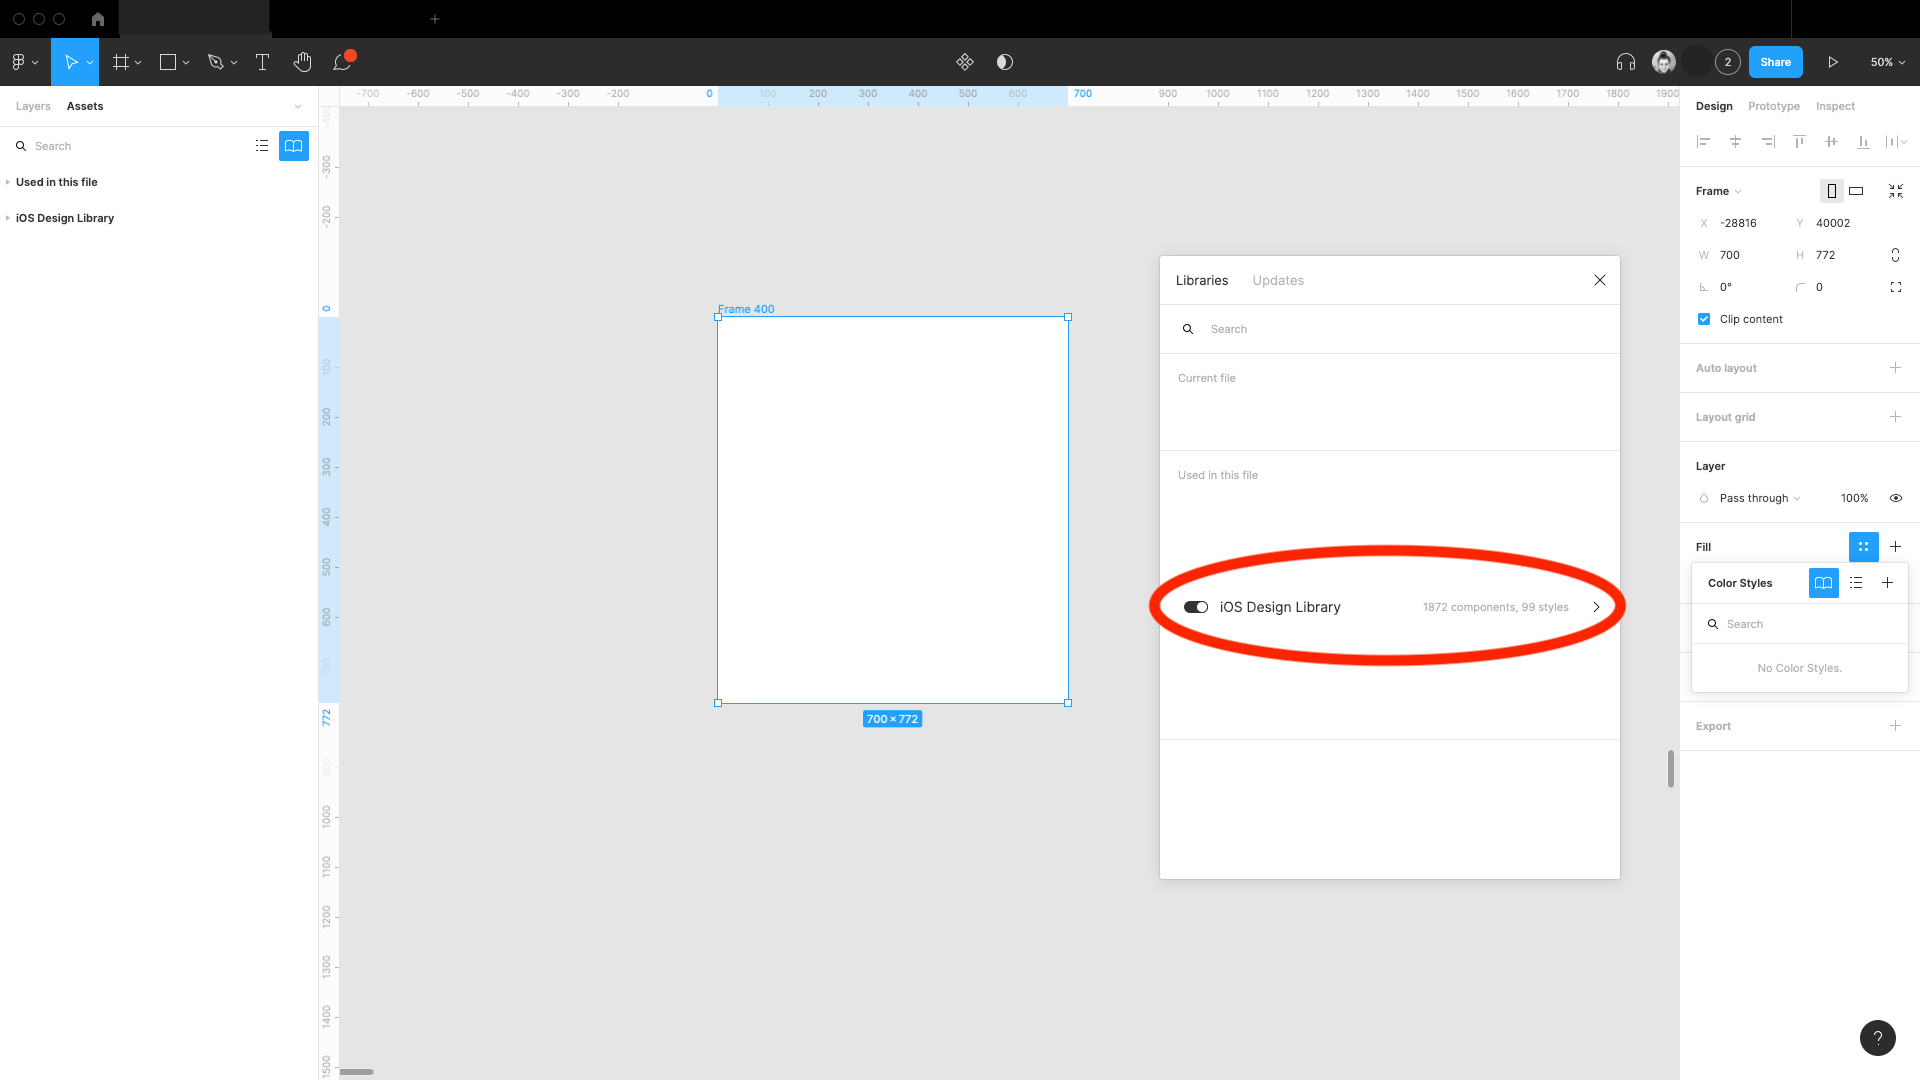Click the Design System library icon
This screenshot has width=1920, height=1080.
pos(294,146)
